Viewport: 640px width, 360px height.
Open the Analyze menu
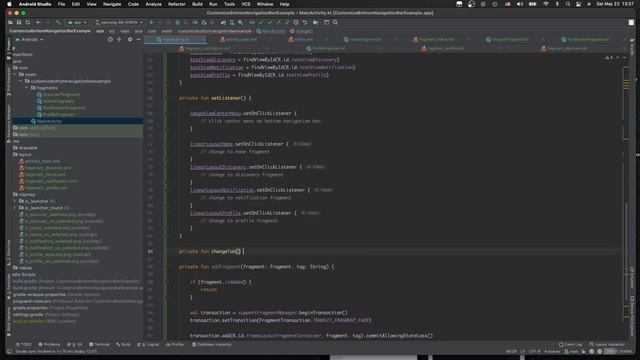(153, 4)
